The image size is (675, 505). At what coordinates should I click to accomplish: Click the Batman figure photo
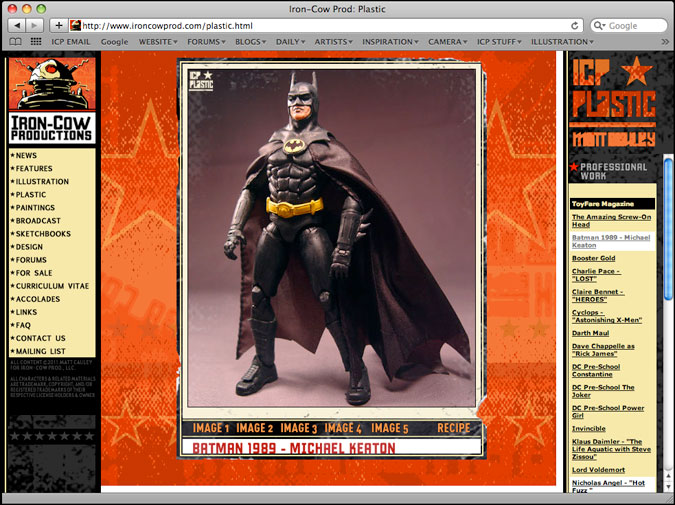(331, 238)
